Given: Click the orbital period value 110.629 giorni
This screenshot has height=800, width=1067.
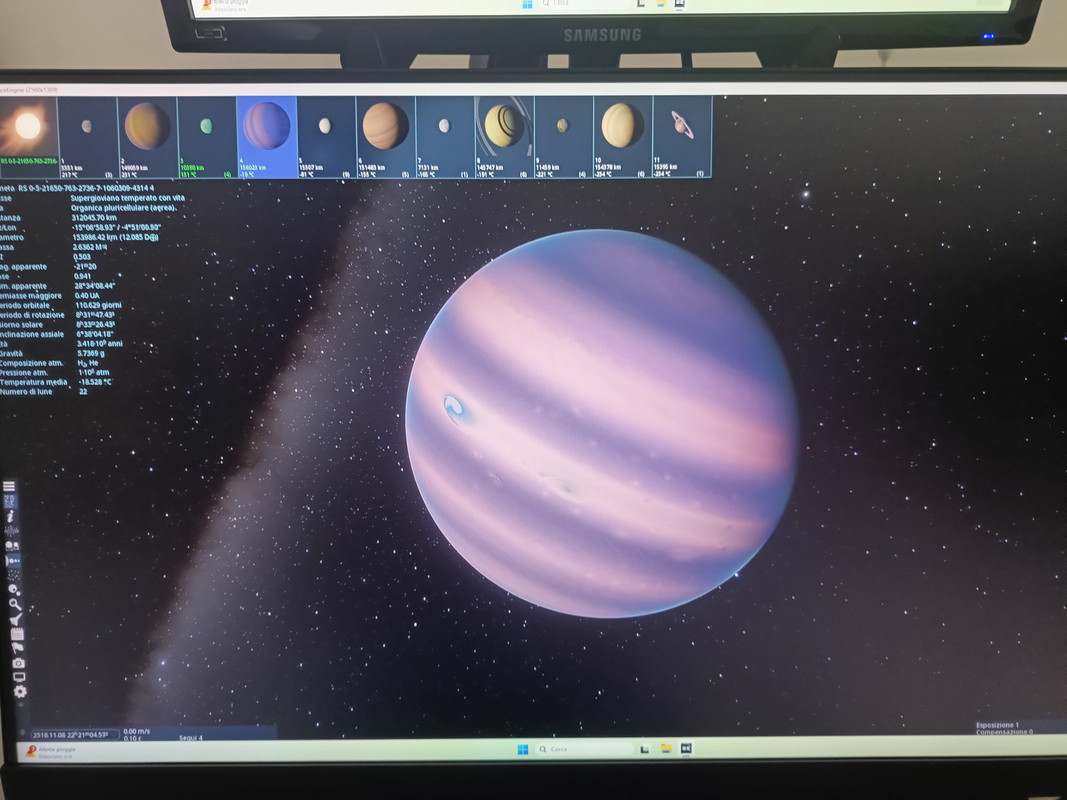Looking at the screenshot, I should [x=98, y=305].
